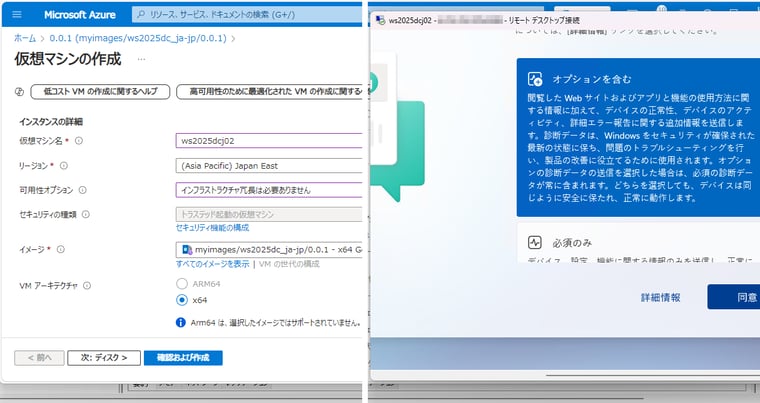Open the リージョン dropdown Japan East
This screenshot has height=403, width=760.
269,165
